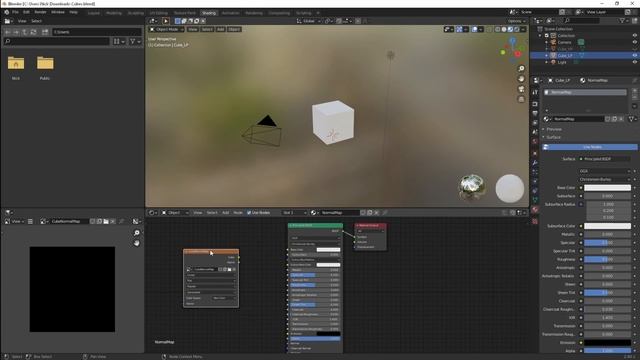Click the Add menu in node editor header
Image resolution: width=640 pixels, height=360 pixels.
pos(225,213)
